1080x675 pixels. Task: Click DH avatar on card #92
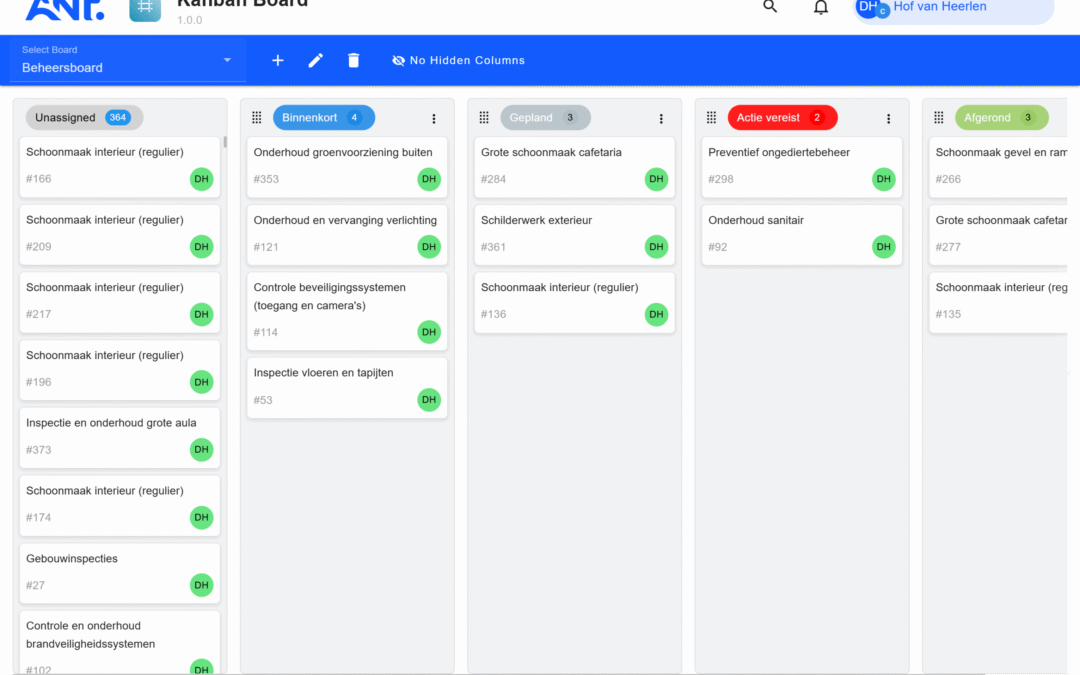[884, 247]
